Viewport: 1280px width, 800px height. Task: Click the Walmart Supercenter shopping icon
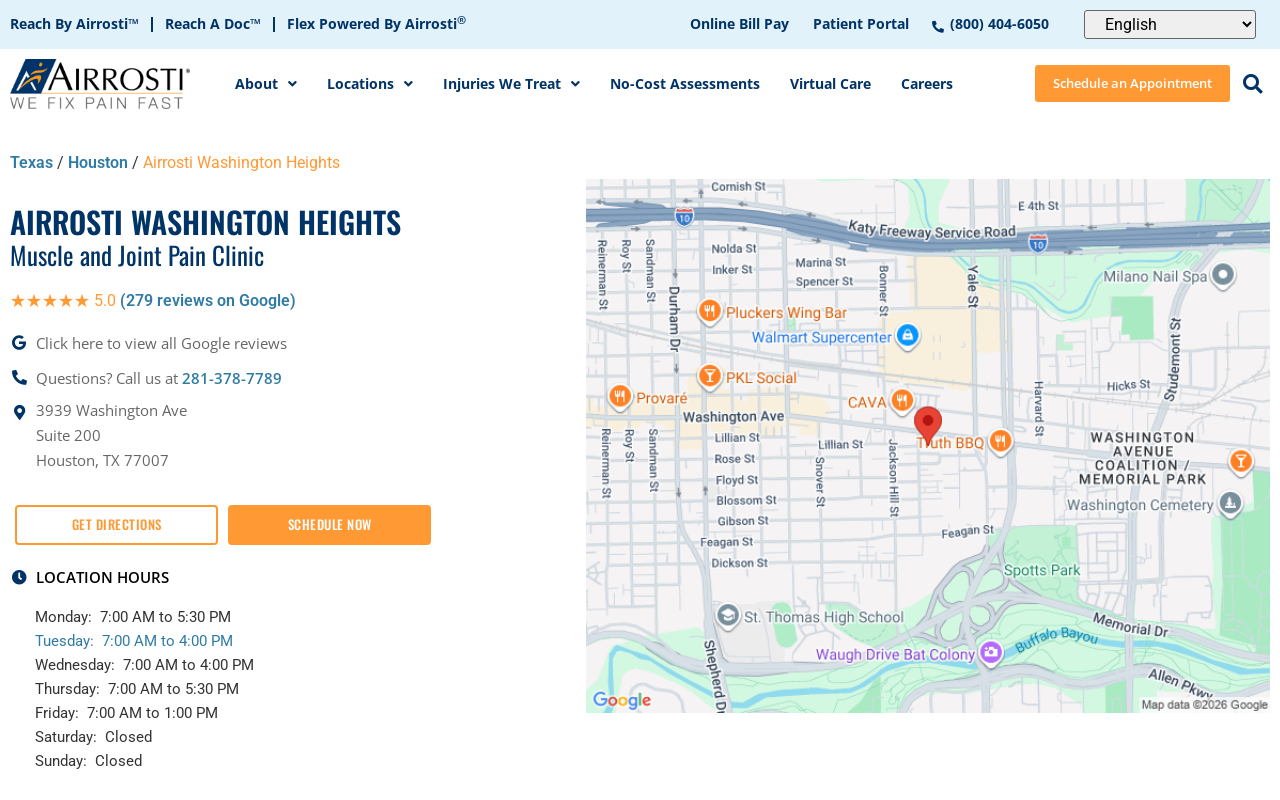(907, 336)
